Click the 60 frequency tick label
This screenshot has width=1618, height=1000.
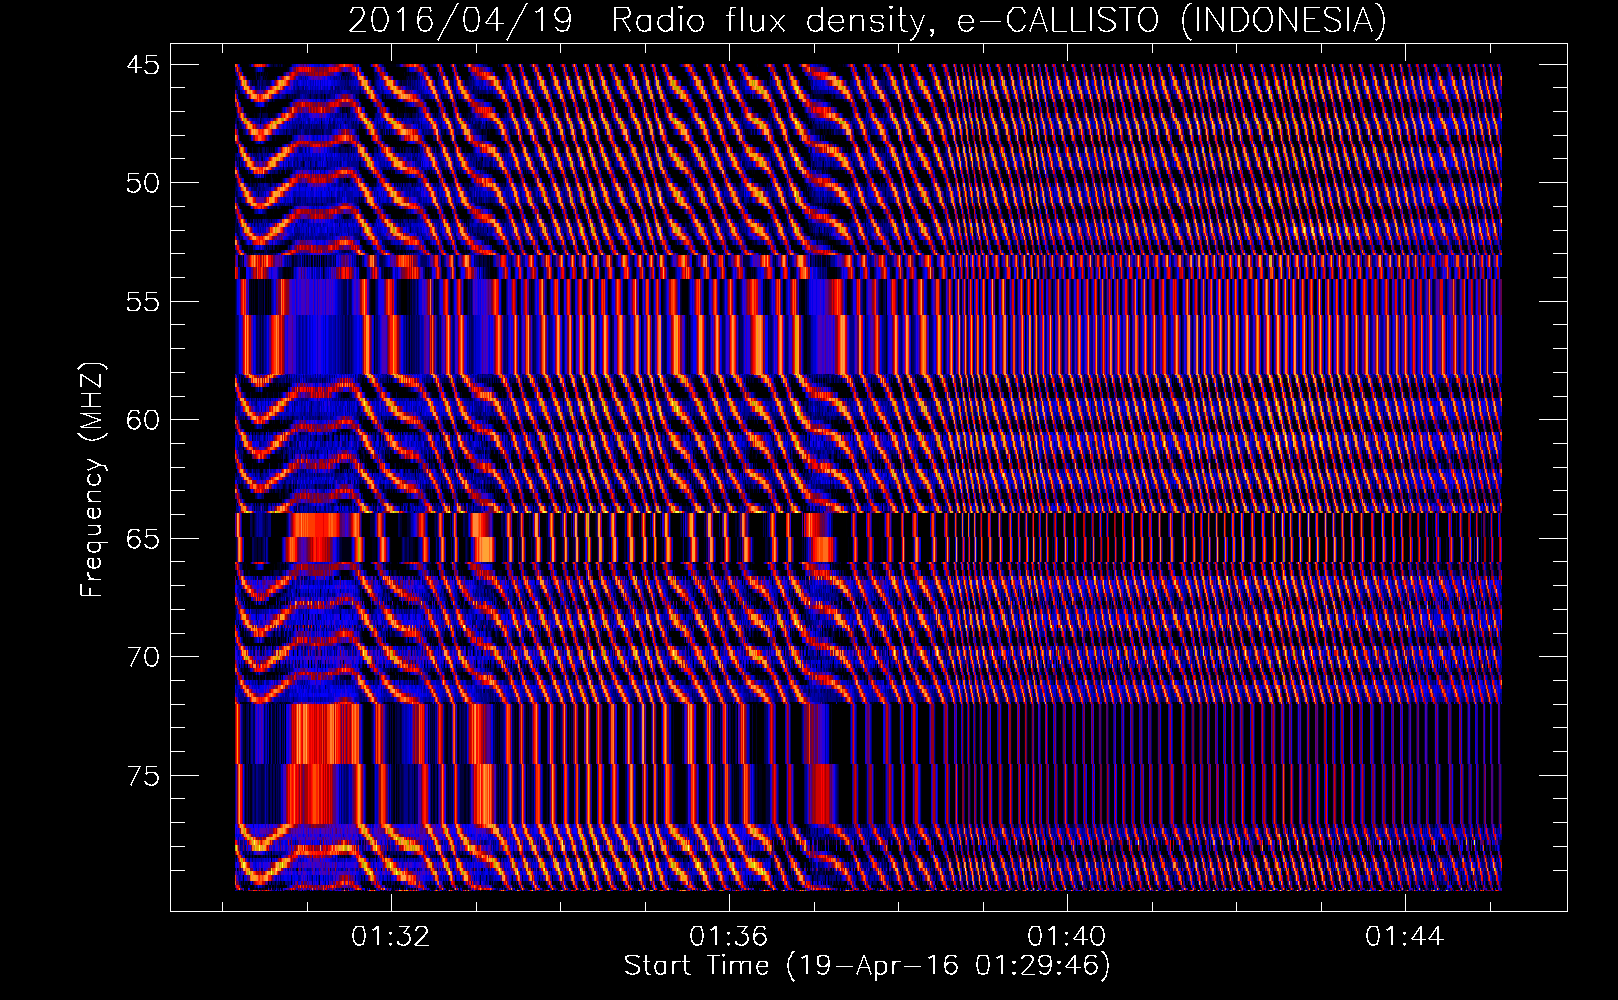[142, 420]
